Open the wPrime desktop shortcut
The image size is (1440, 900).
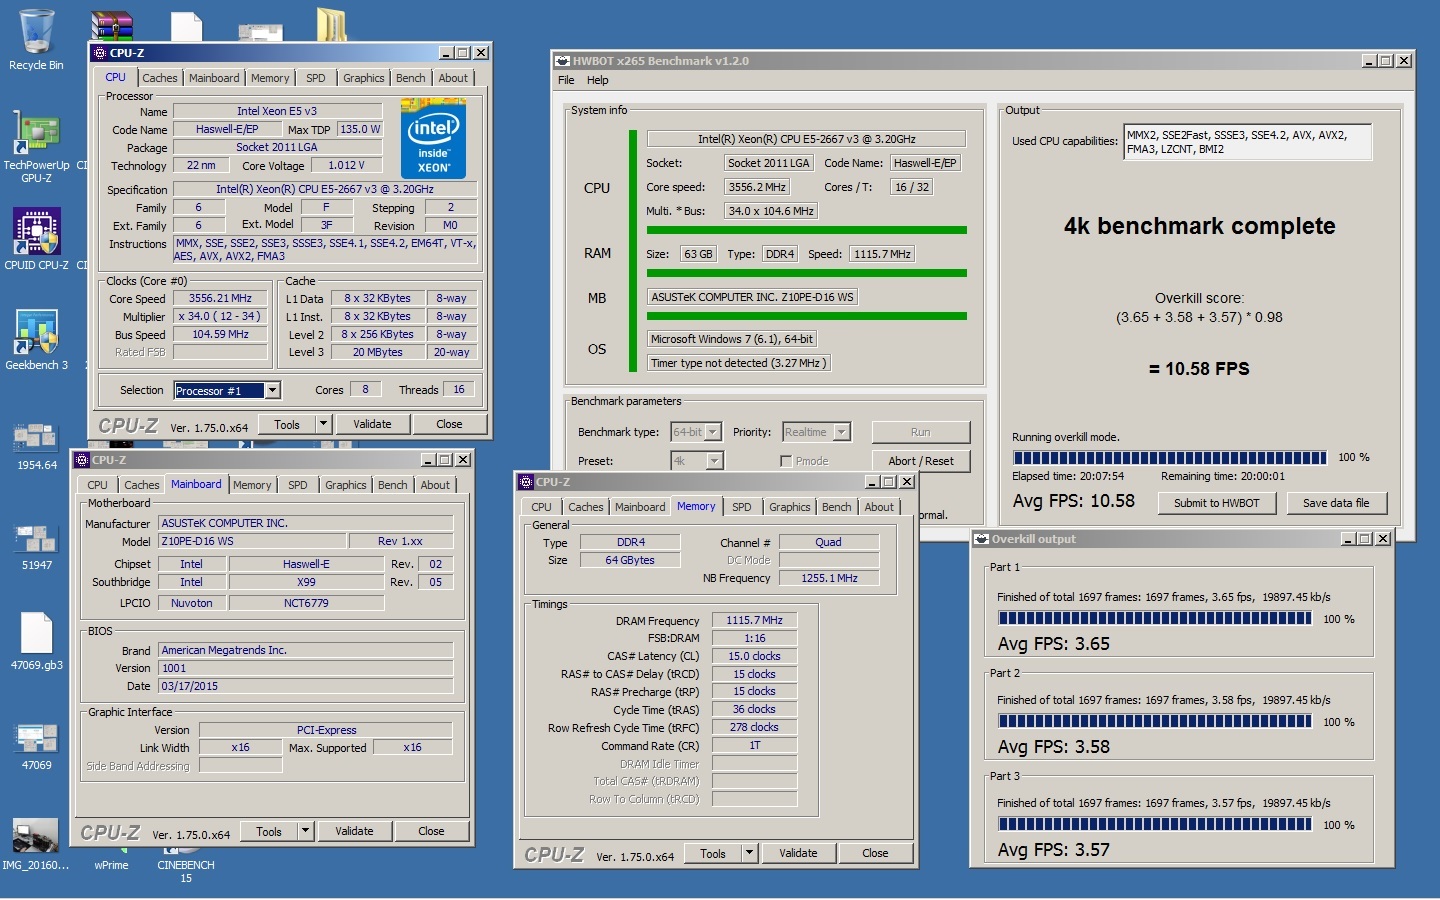tap(111, 860)
